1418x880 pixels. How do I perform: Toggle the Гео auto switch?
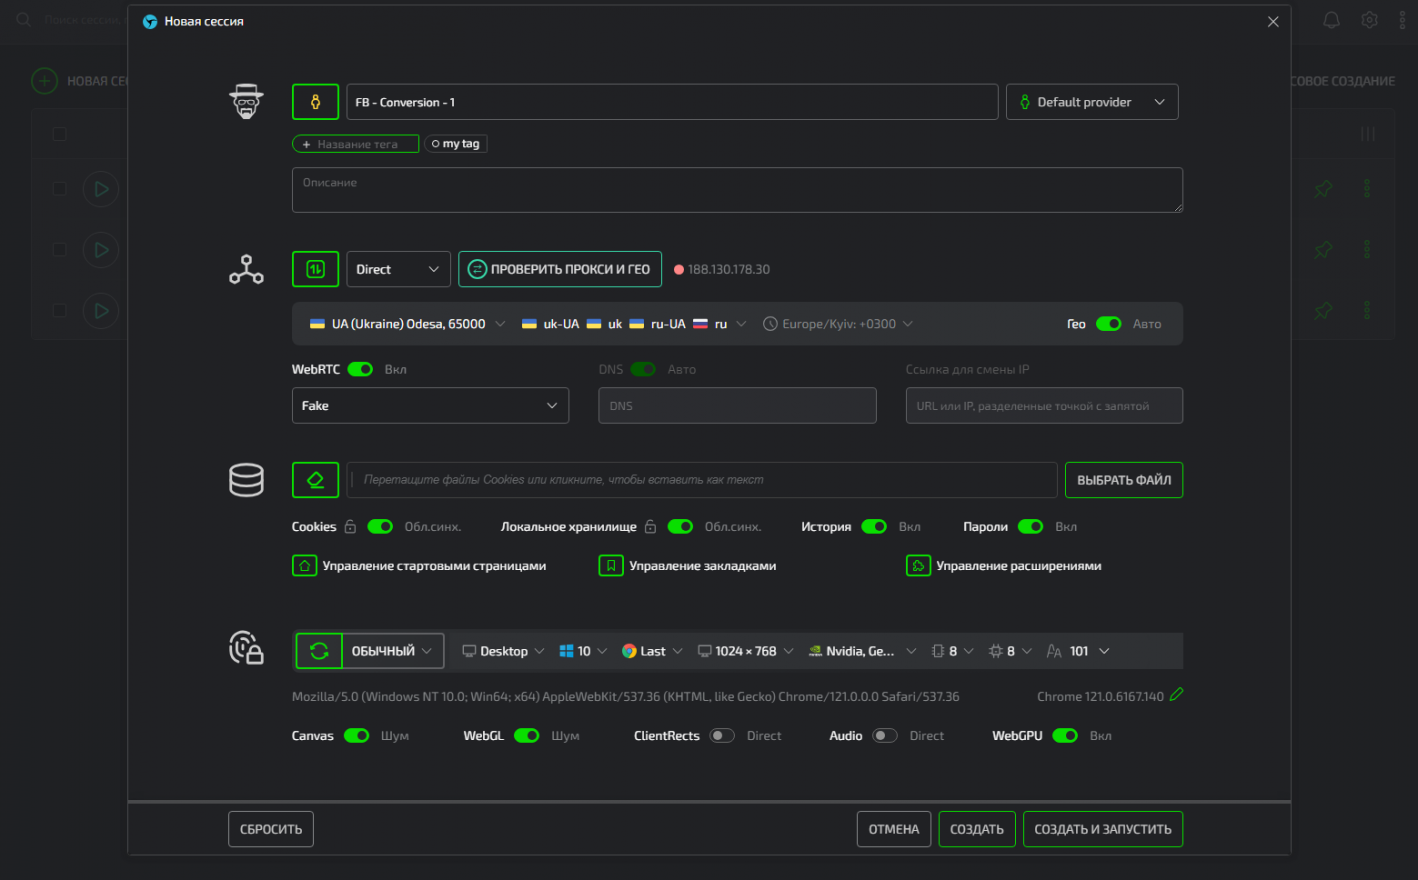[x=1109, y=324]
